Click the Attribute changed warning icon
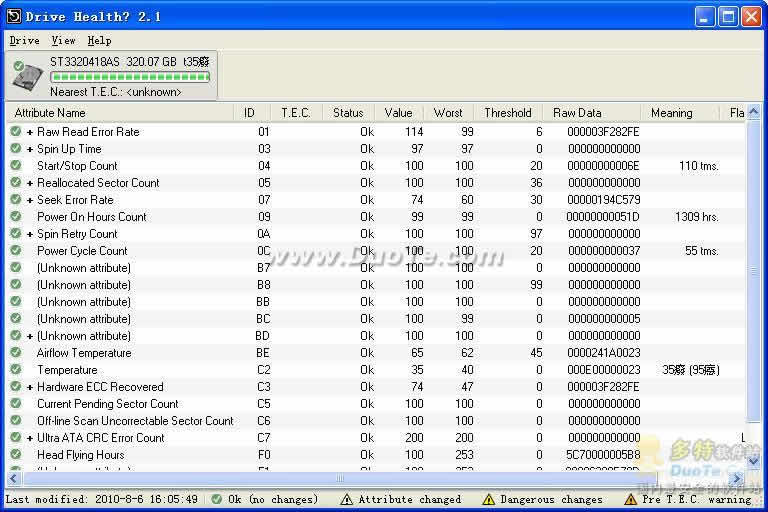768x512 pixels. (x=346, y=499)
